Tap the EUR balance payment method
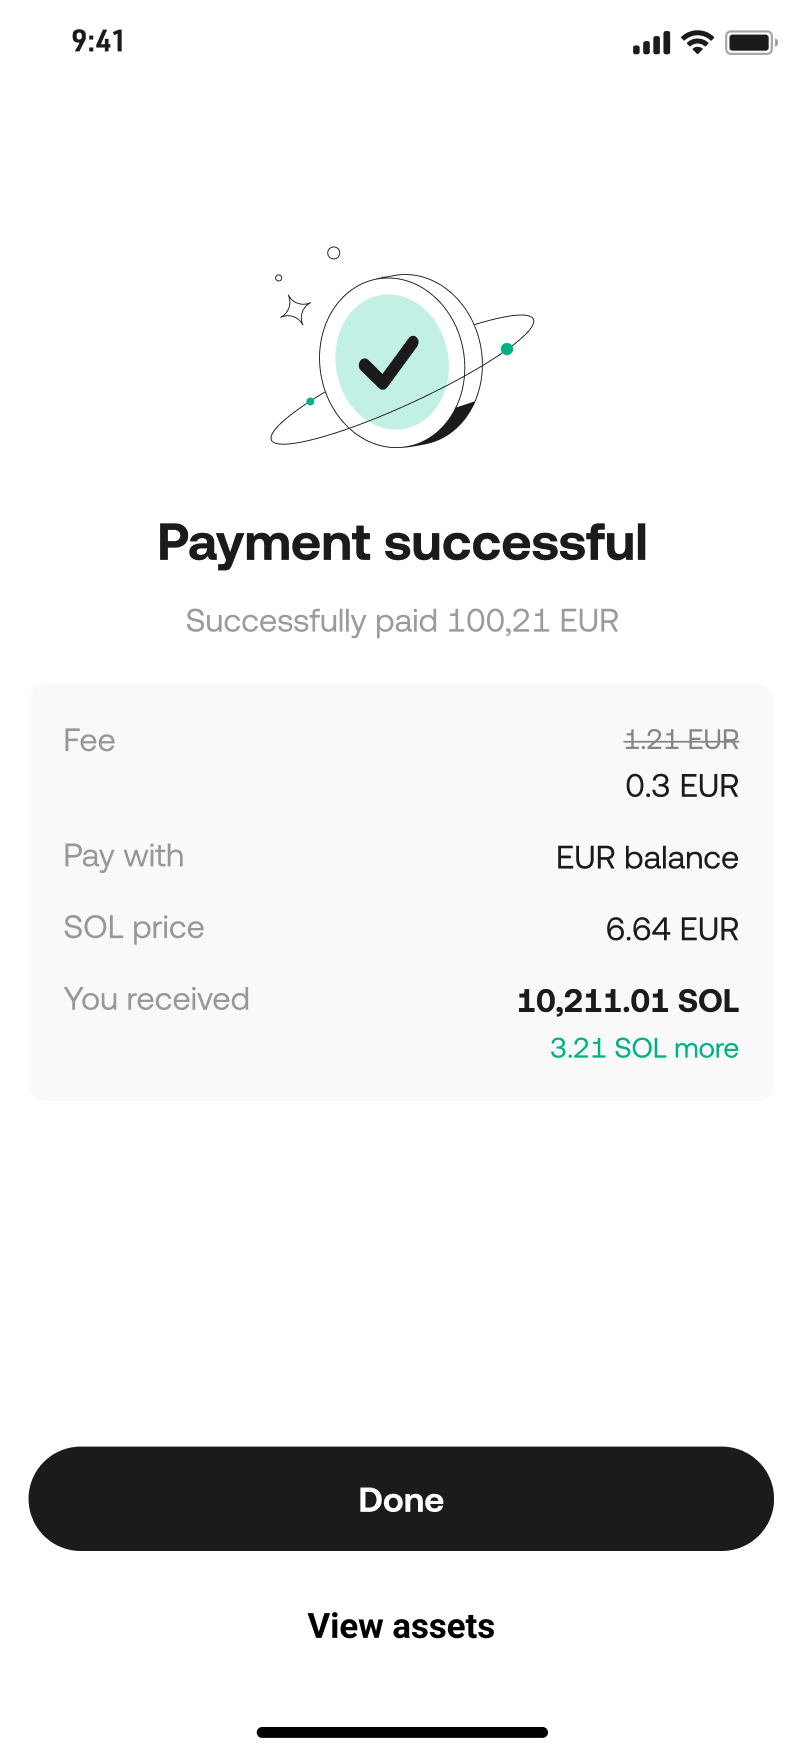Viewport: 800px width, 1752px height. pyautogui.click(x=647, y=858)
